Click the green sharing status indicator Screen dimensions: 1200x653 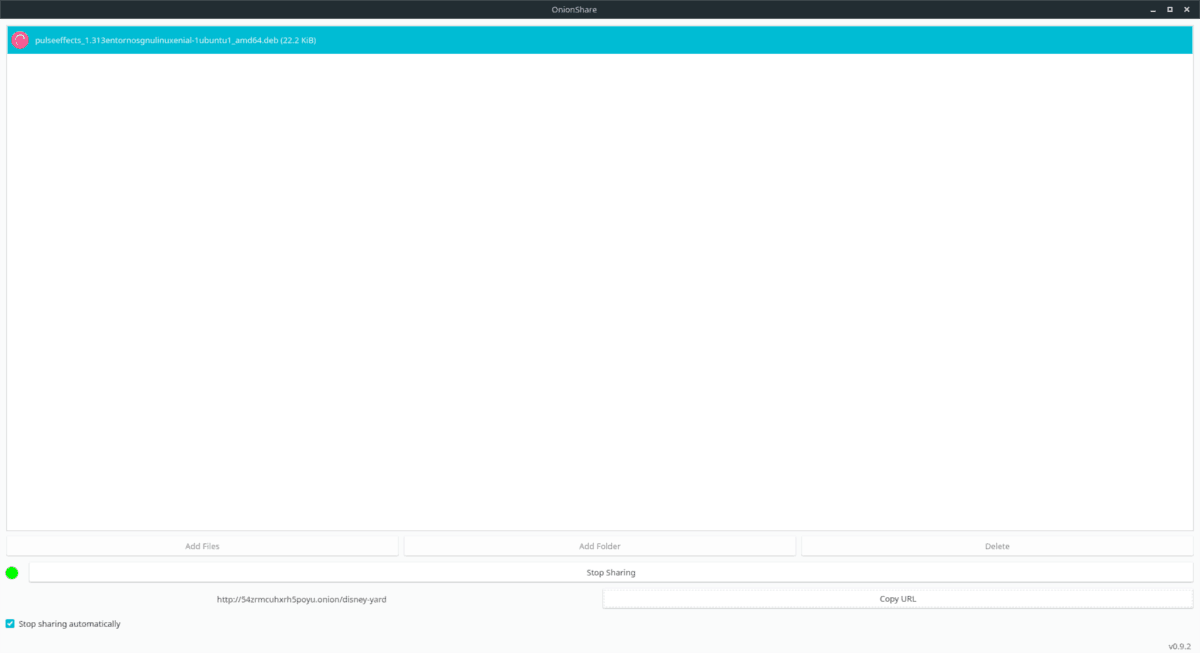click(x=12, y=573)
